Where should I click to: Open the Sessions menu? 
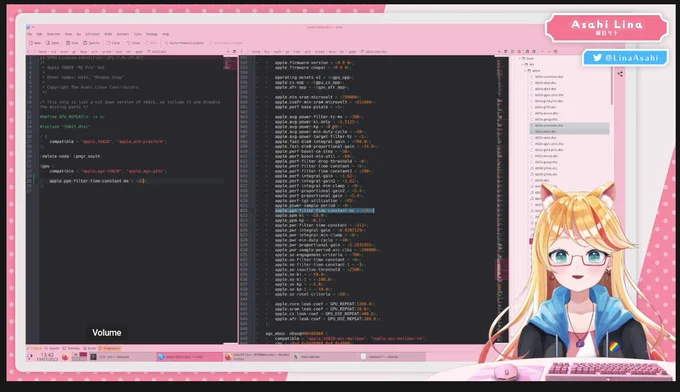[x=123, y=34]
